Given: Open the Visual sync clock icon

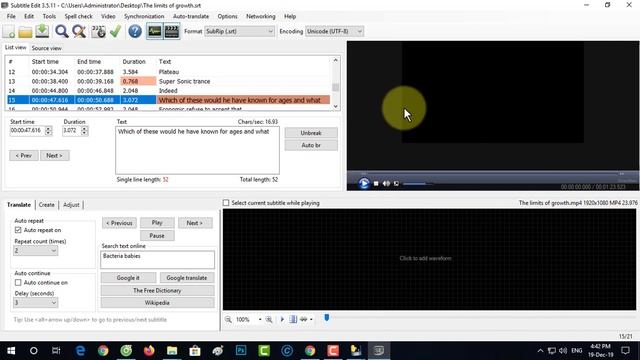Looking at the screenshot, I should click(x=98, y=31).
